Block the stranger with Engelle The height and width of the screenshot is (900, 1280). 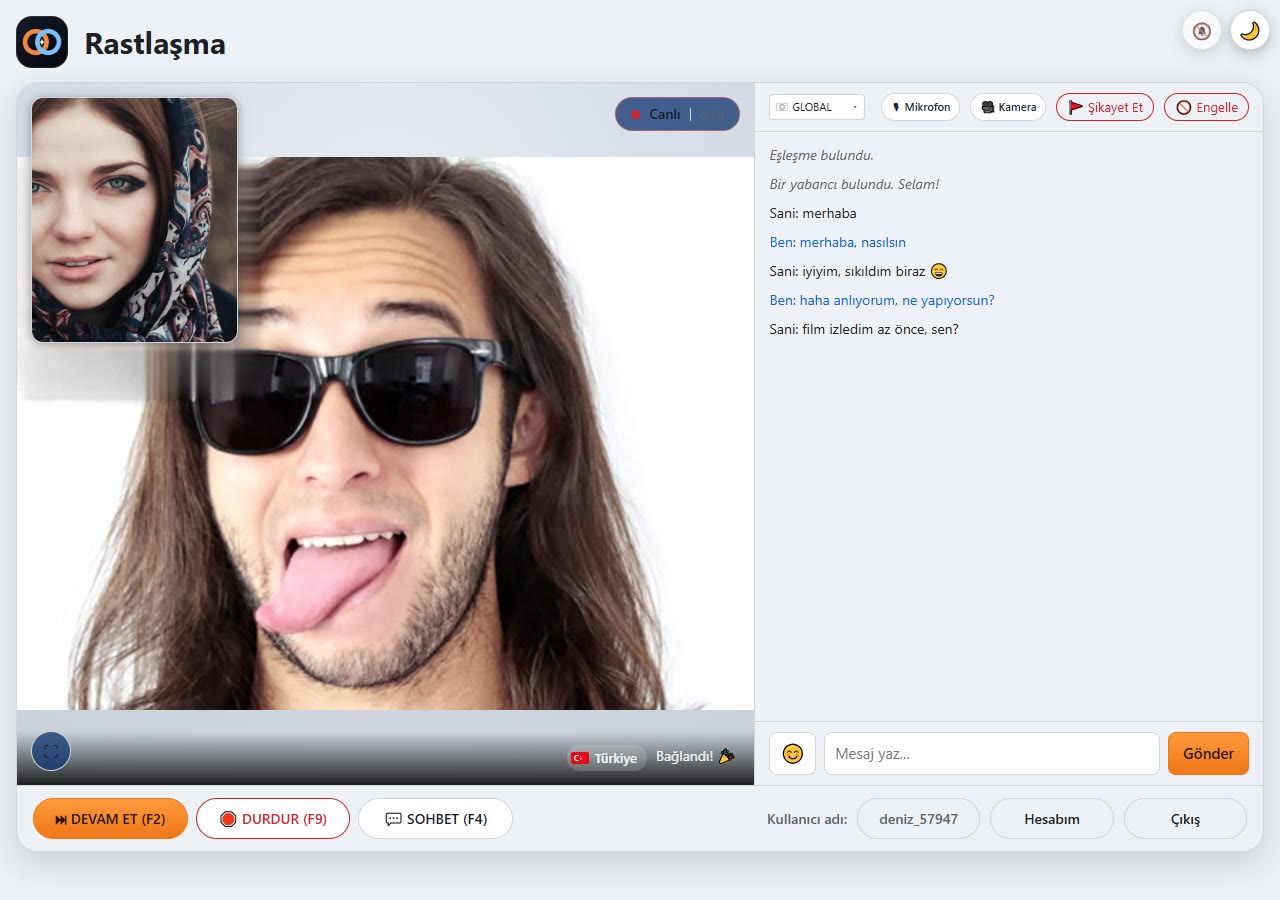tap(1207, 107)
